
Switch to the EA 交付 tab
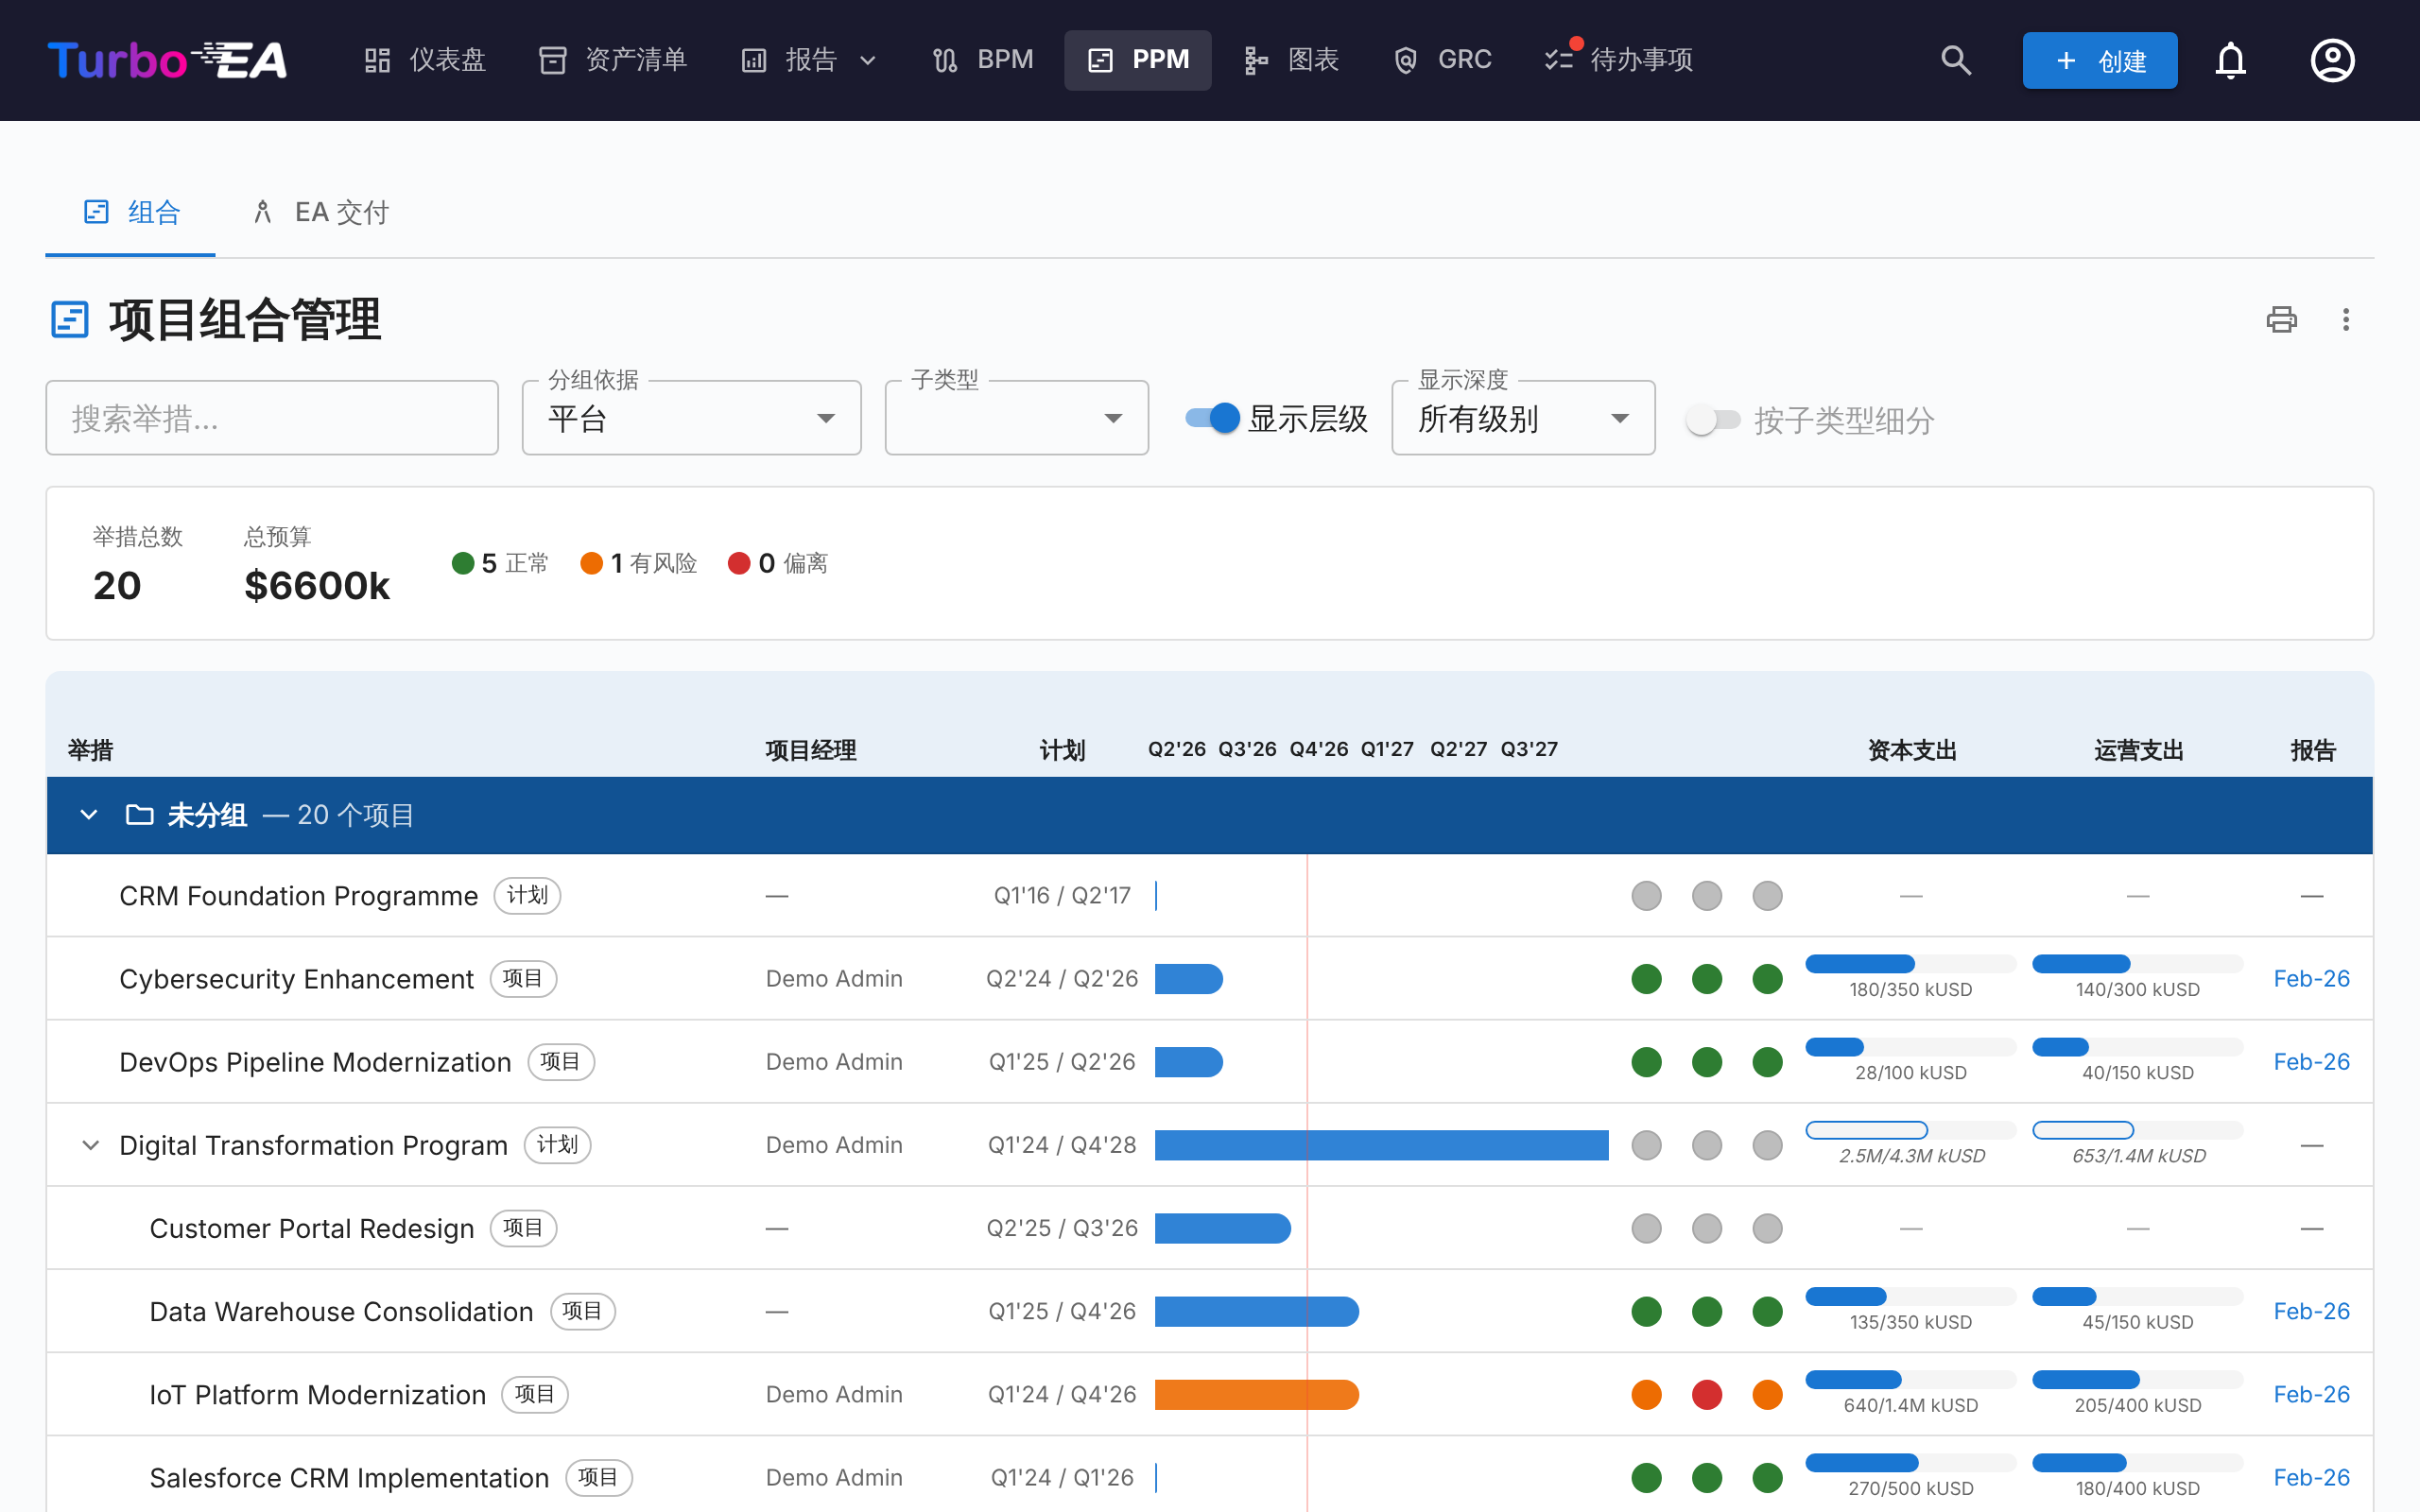click(320, 212)
